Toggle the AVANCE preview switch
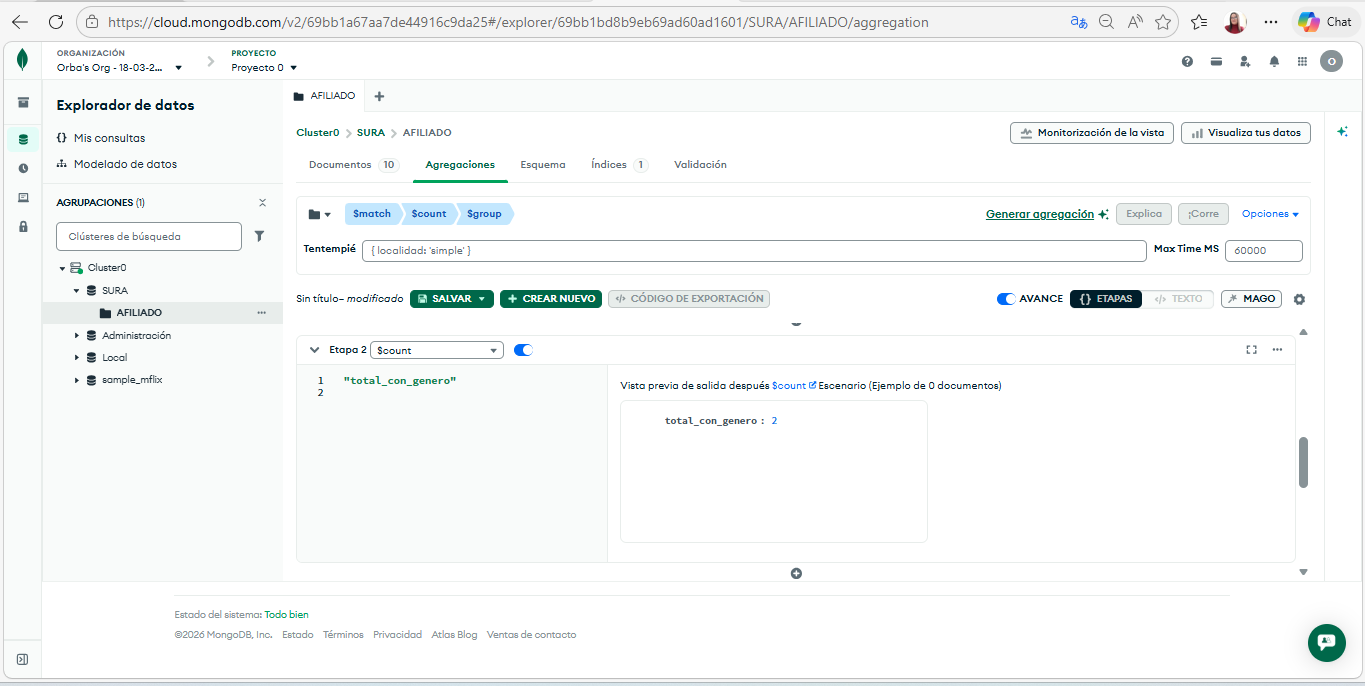 pyautogui.click(x=1006, y=299)
